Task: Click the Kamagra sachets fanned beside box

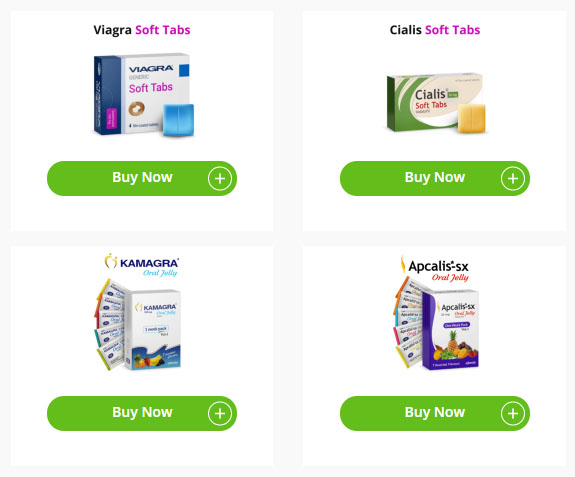Action: pos(110,324)
